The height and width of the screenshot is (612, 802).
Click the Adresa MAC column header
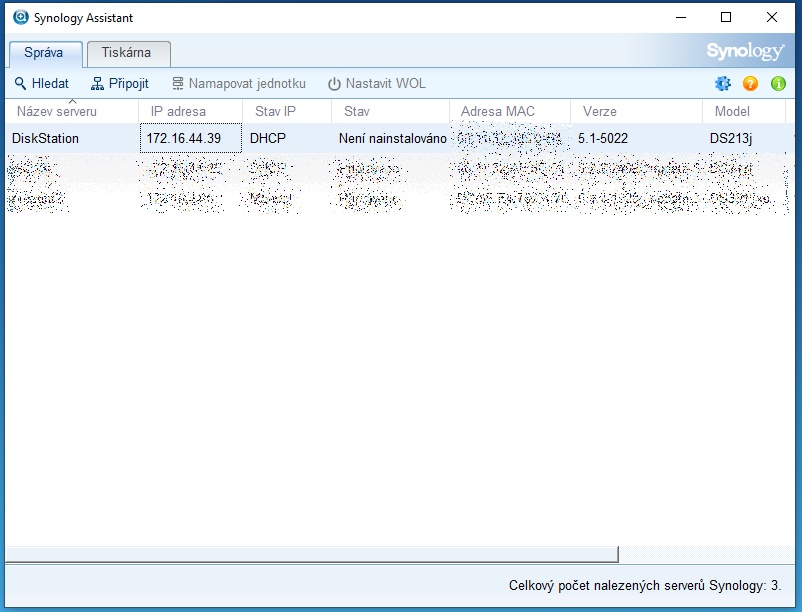[x=498, y=111]
